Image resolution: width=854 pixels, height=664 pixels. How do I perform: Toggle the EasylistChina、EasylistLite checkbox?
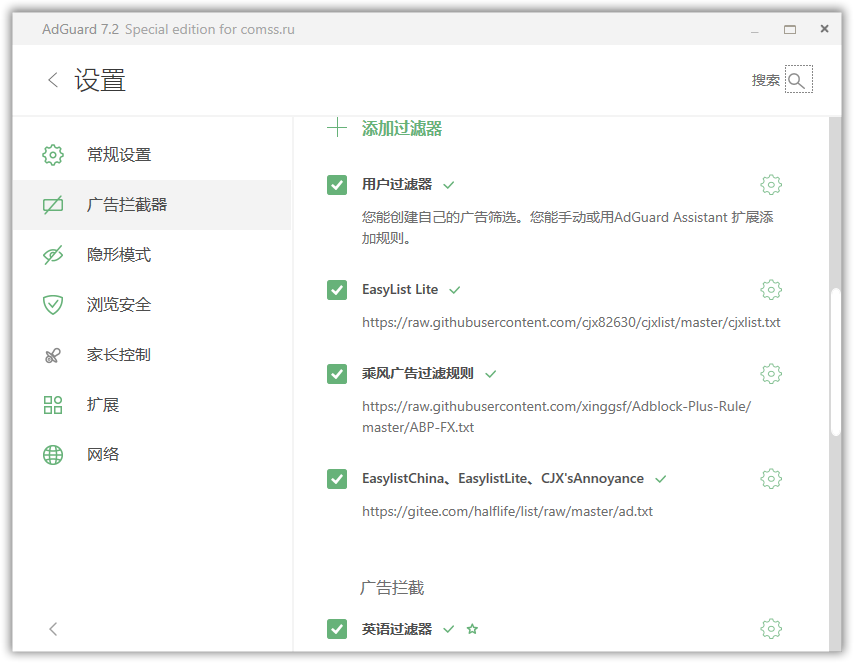tap(337, 479)
